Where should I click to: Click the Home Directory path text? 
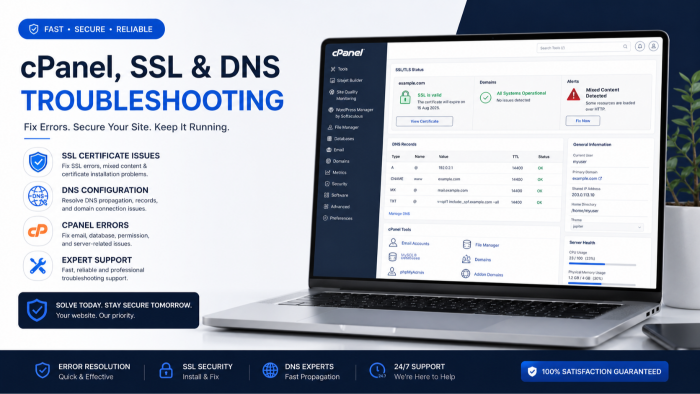point(585,211)
